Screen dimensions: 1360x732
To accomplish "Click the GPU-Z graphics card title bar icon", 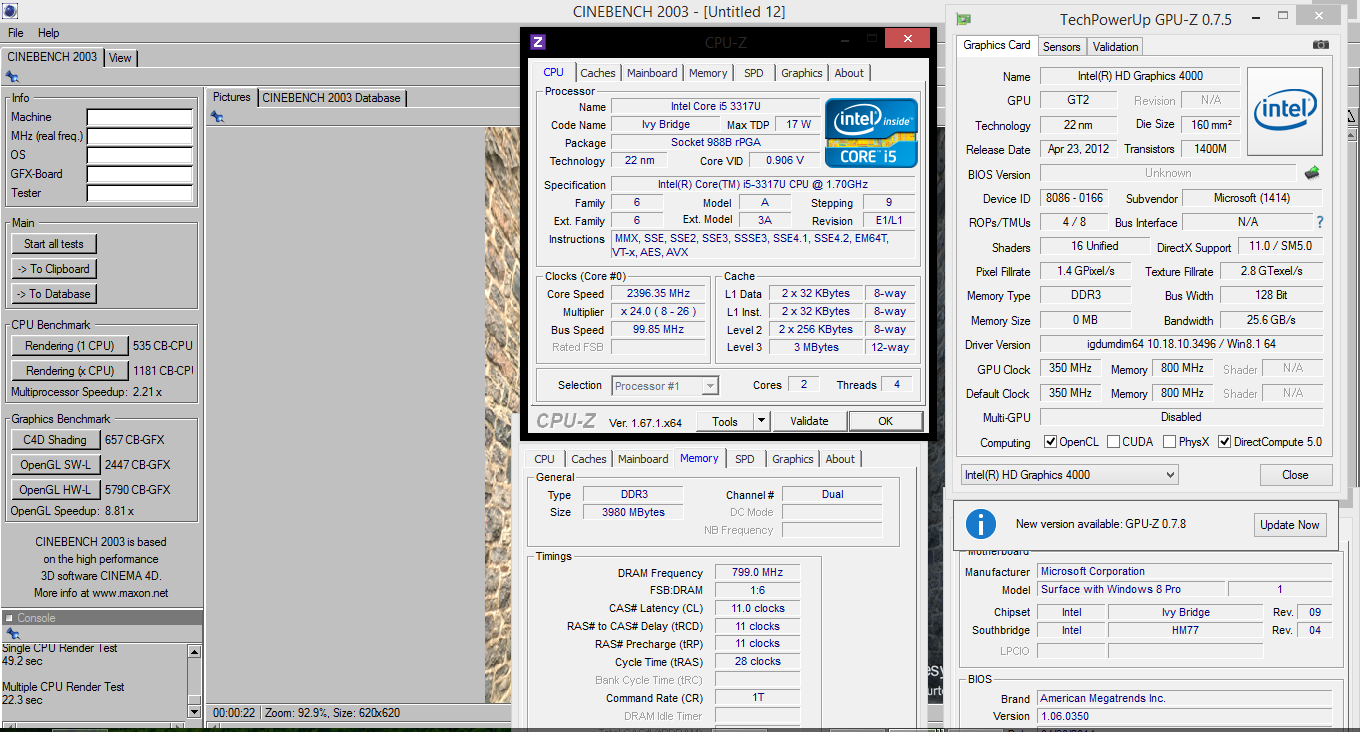I will pos(964,19).
